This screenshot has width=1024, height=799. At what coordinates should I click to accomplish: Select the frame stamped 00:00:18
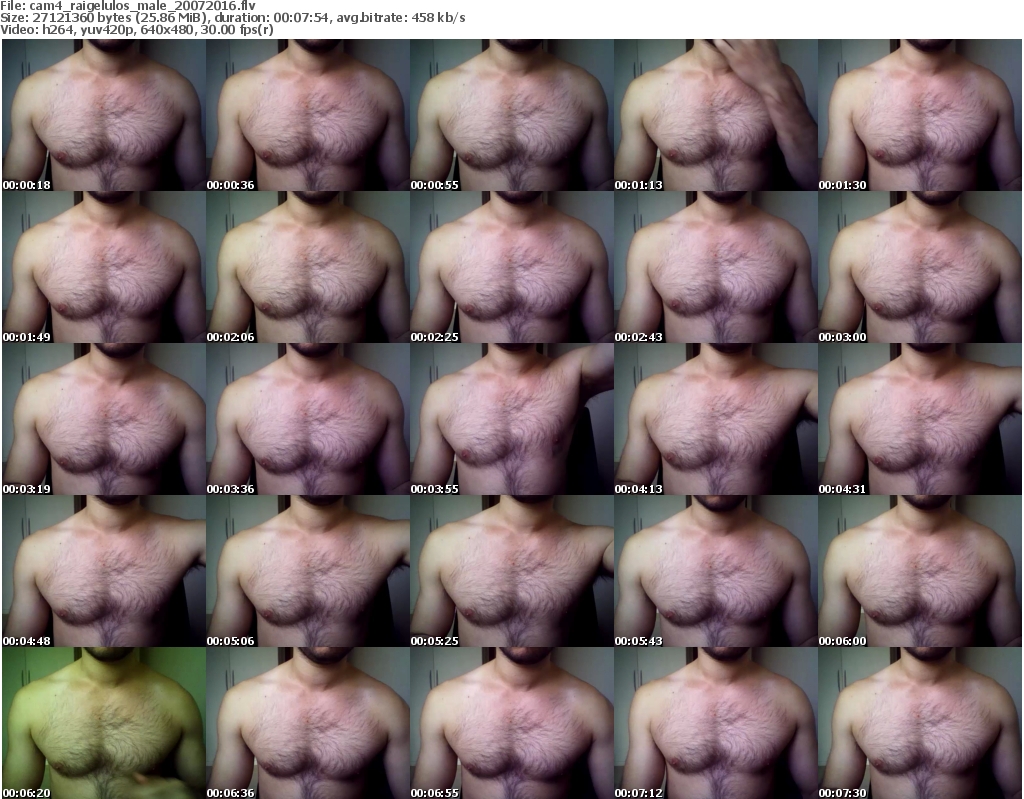pos(104,115)
